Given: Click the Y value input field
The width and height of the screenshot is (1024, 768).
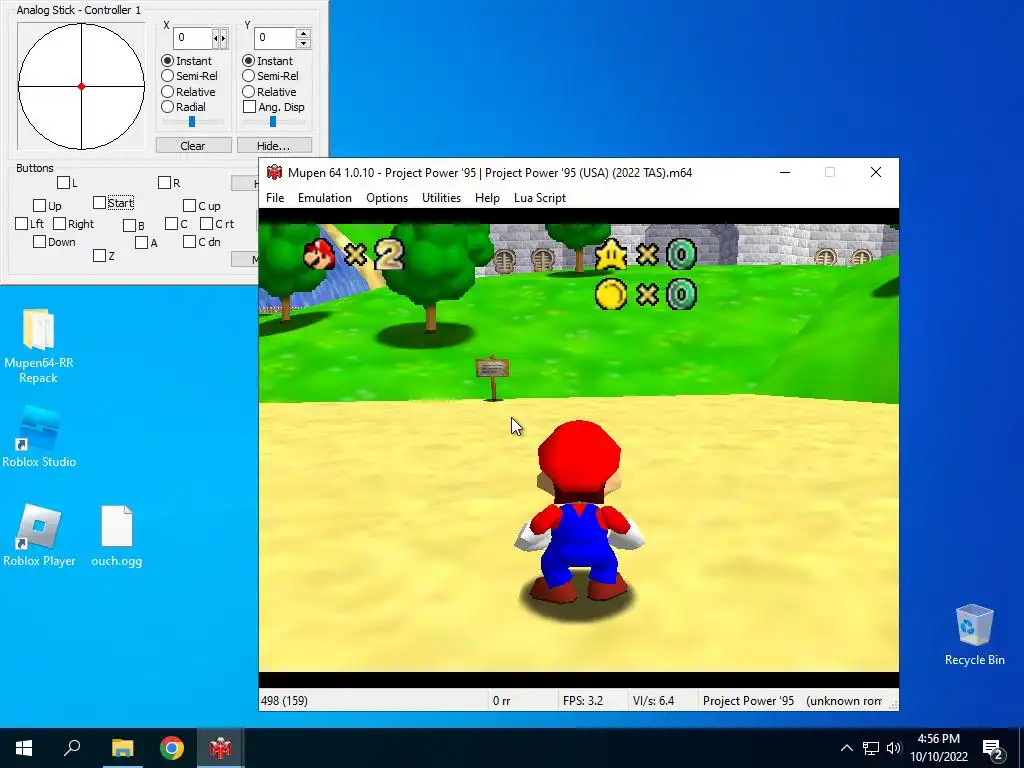Looking at the screenshot, I should (274, 38).
